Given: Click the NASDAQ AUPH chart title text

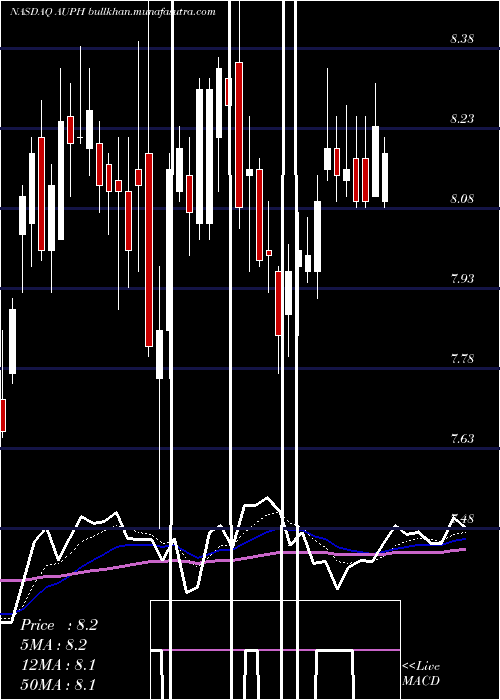Looking at the screenshot, I should coord(112,12).
